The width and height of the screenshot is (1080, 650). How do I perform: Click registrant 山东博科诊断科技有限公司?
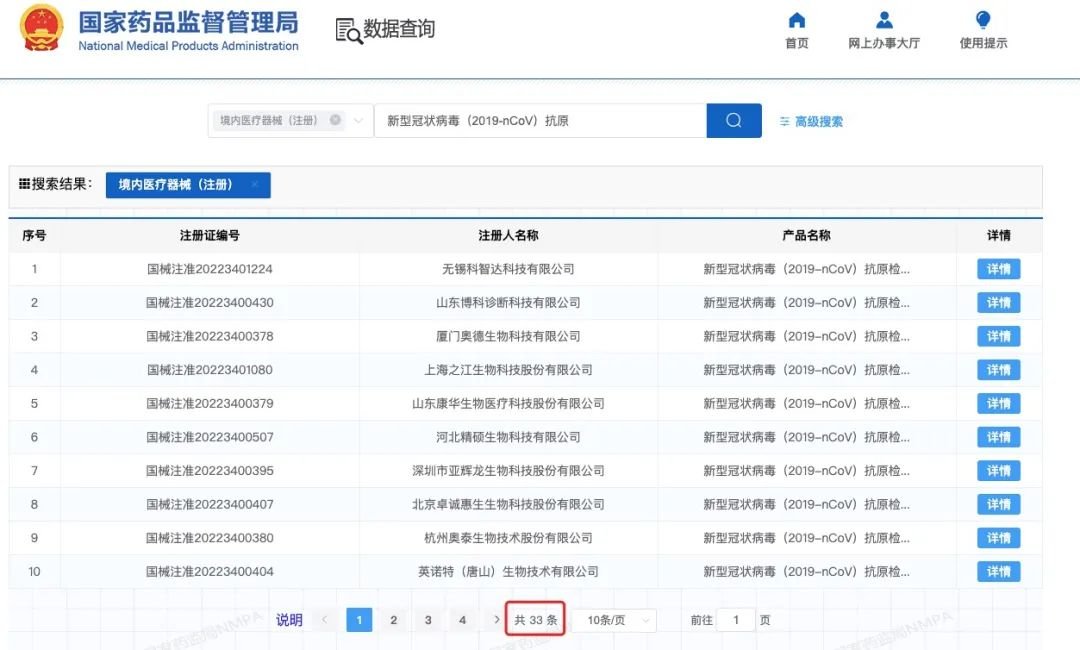(508, 303)
